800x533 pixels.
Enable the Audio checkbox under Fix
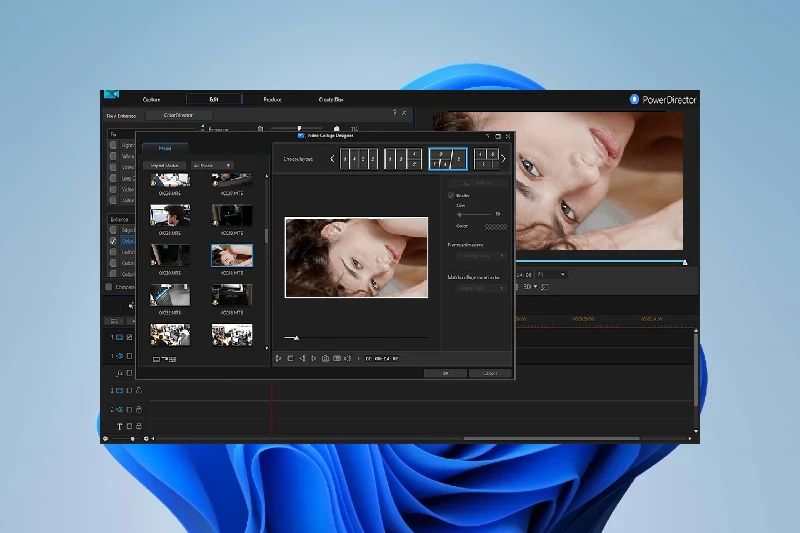113,200
